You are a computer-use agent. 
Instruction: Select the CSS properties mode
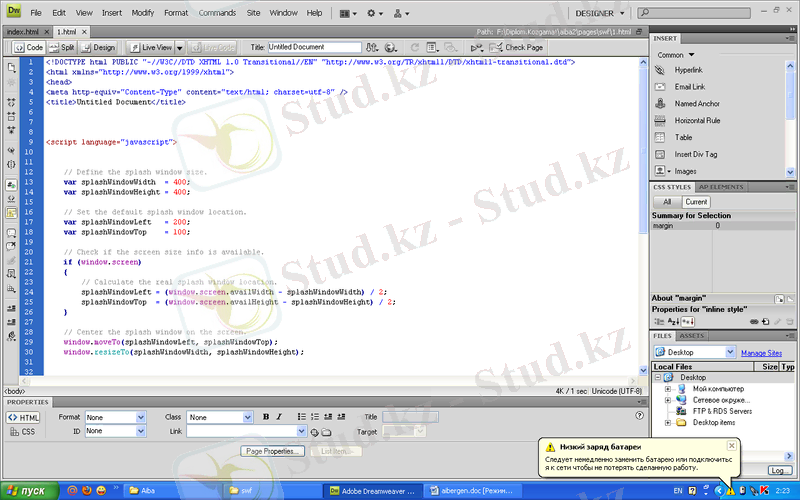[23, 432]
